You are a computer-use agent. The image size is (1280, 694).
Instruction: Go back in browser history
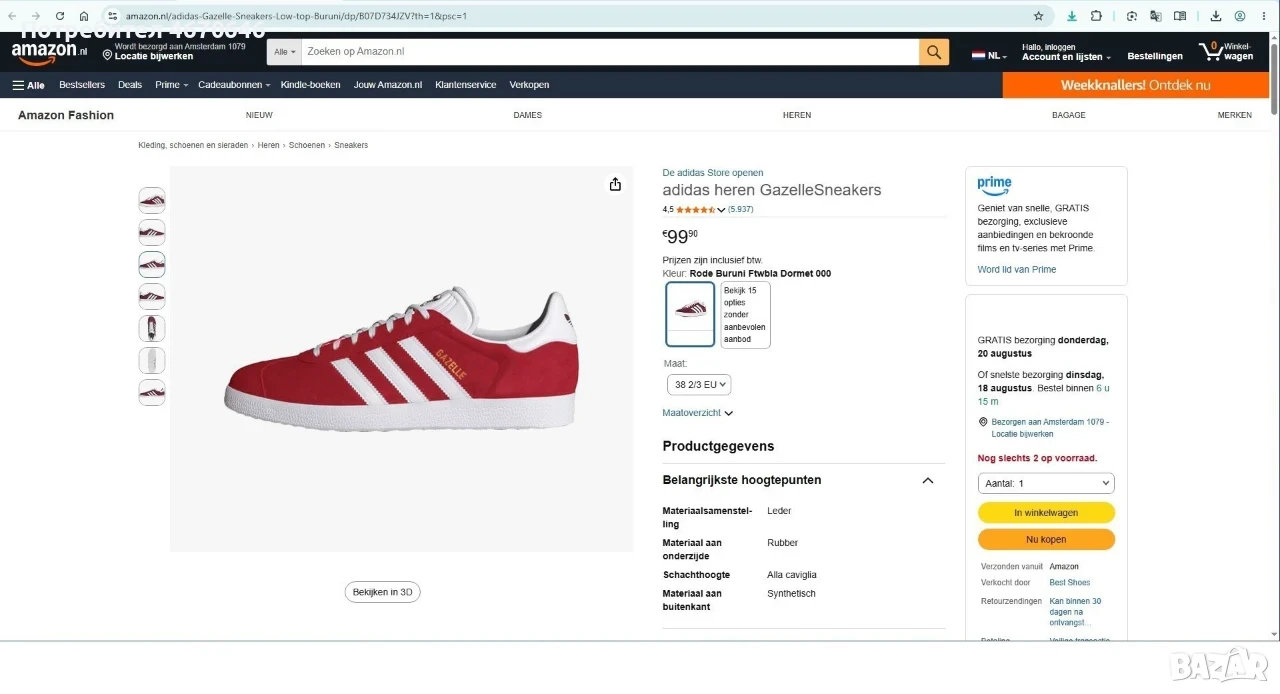click(x=12, y=16)
